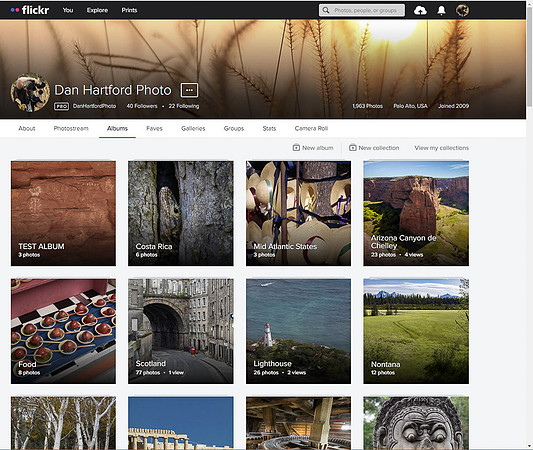Click the DanHartfordPhoto username
533x450 pixels.
[x=94, y=106]
